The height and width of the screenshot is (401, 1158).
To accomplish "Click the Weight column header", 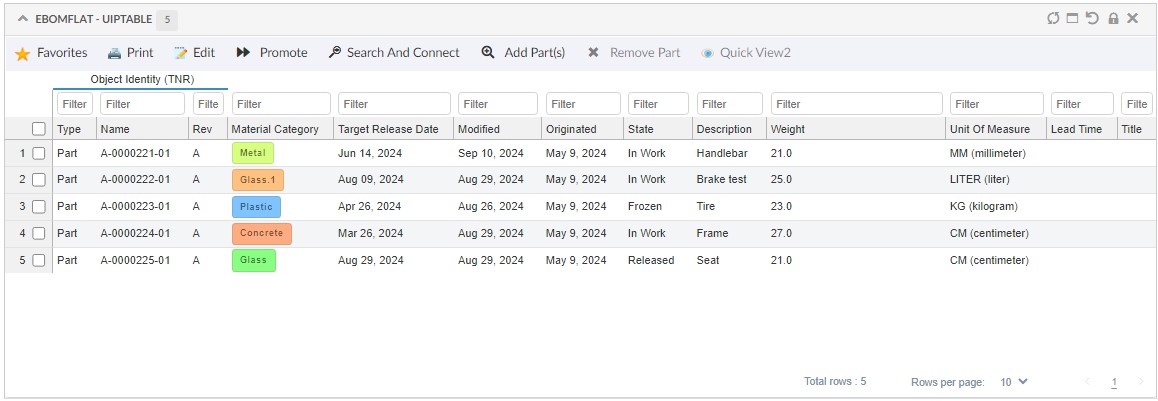I will point(788,129).
